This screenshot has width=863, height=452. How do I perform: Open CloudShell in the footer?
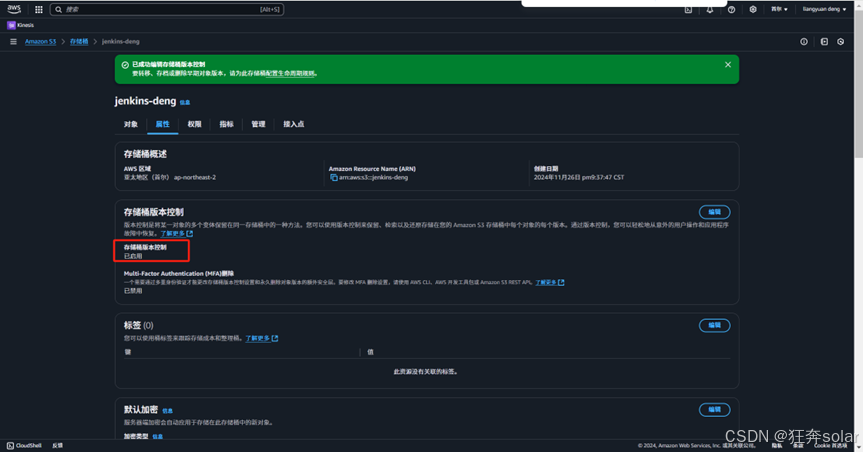24,445
